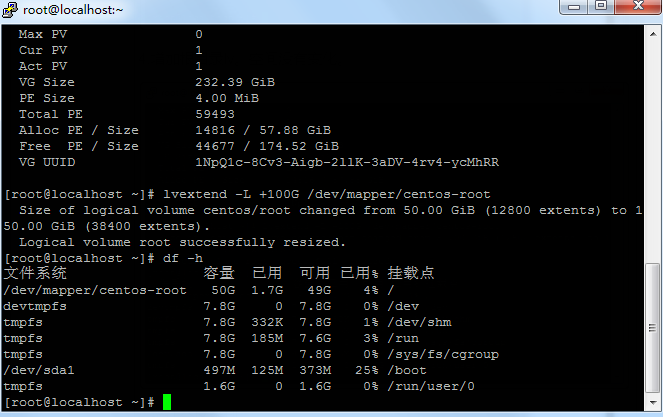Image resolution: width=663 pixels, height=417 pixels.
Task: Click the '185M' used value
Action: (x=267, y=339)
